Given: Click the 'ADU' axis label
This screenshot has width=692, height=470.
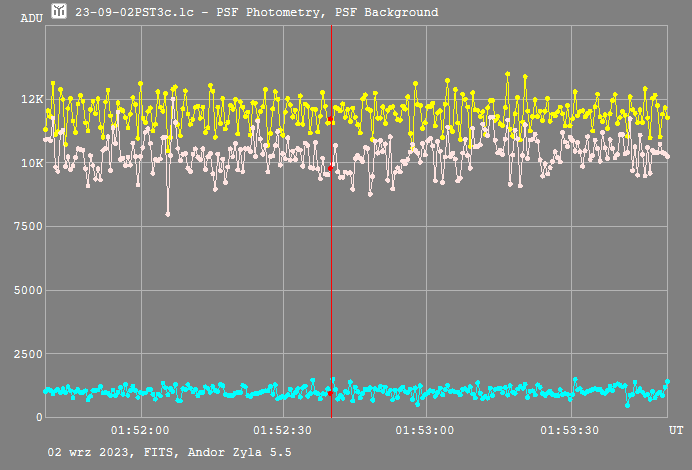Looking at the screenshot, I should pyautogui.click(x=31, y=19).
